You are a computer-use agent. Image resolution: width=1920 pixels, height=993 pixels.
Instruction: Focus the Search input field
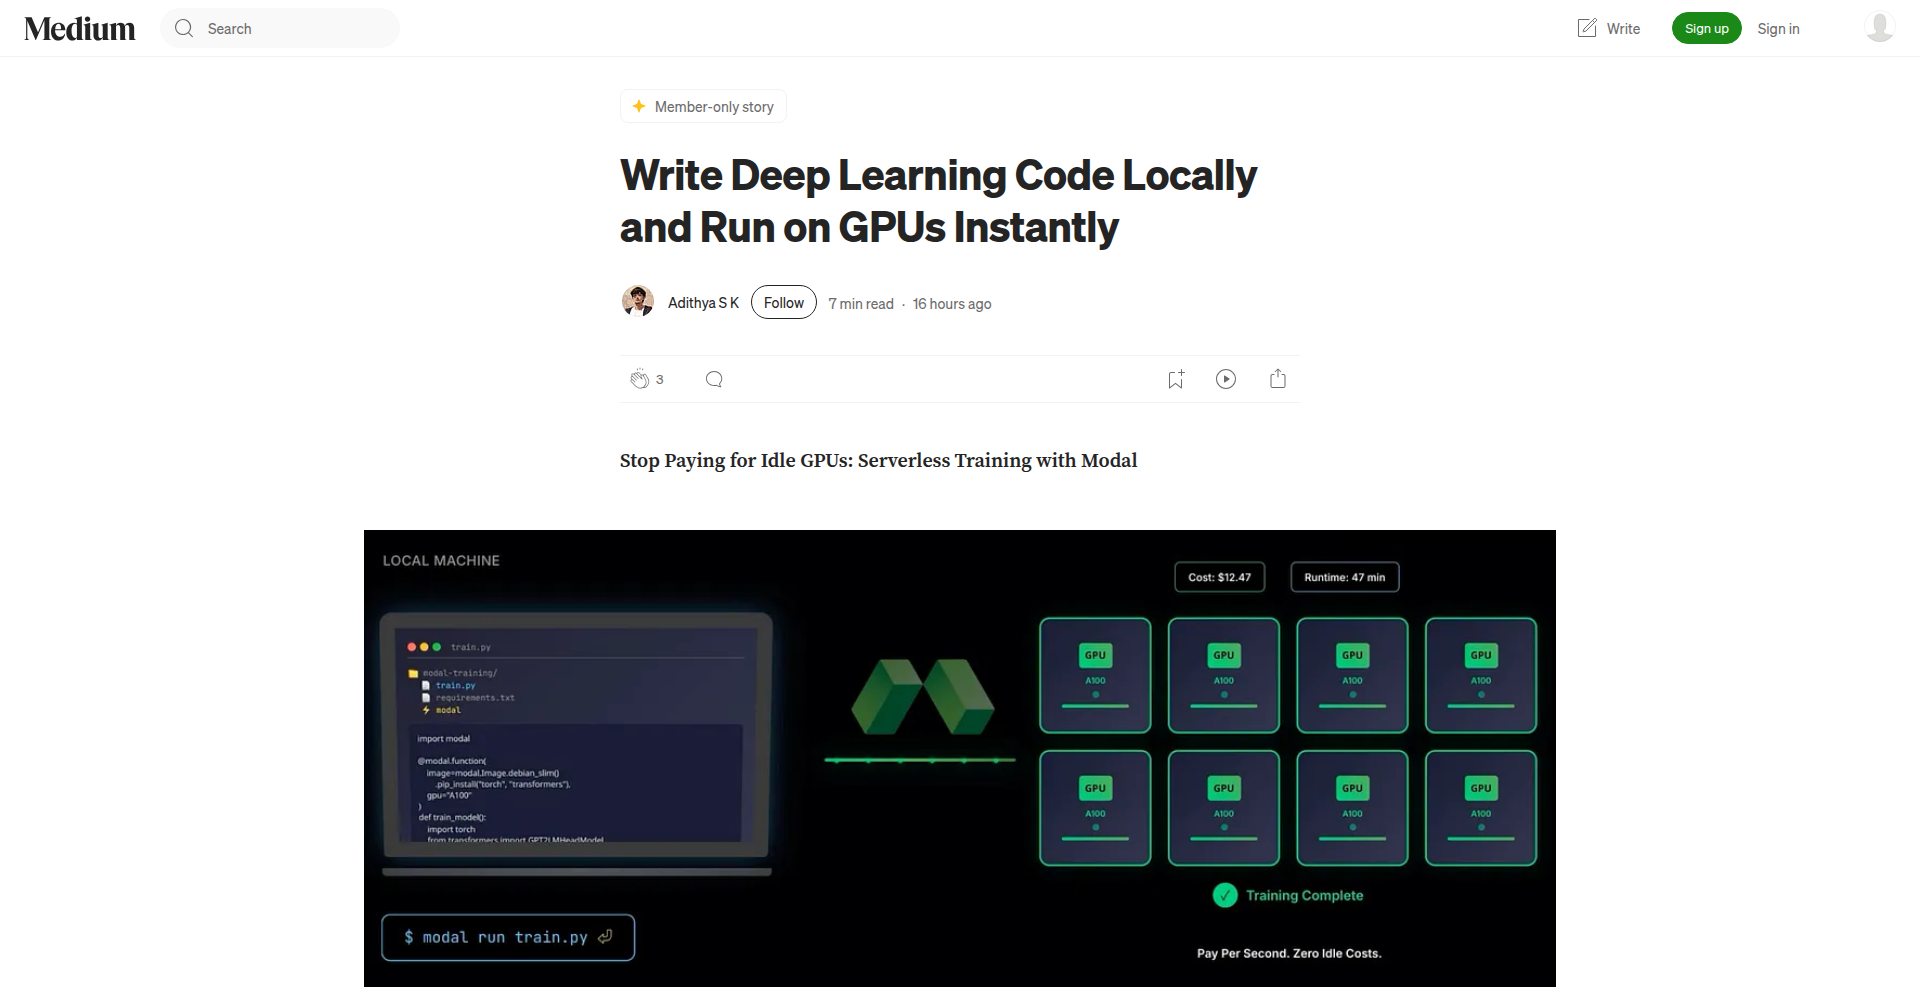pos(280,29)
